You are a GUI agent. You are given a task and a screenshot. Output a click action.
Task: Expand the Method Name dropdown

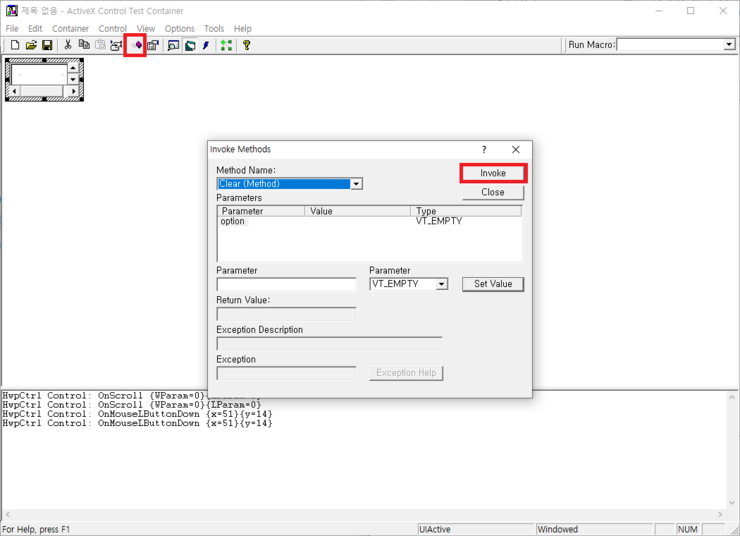(356, 184)
